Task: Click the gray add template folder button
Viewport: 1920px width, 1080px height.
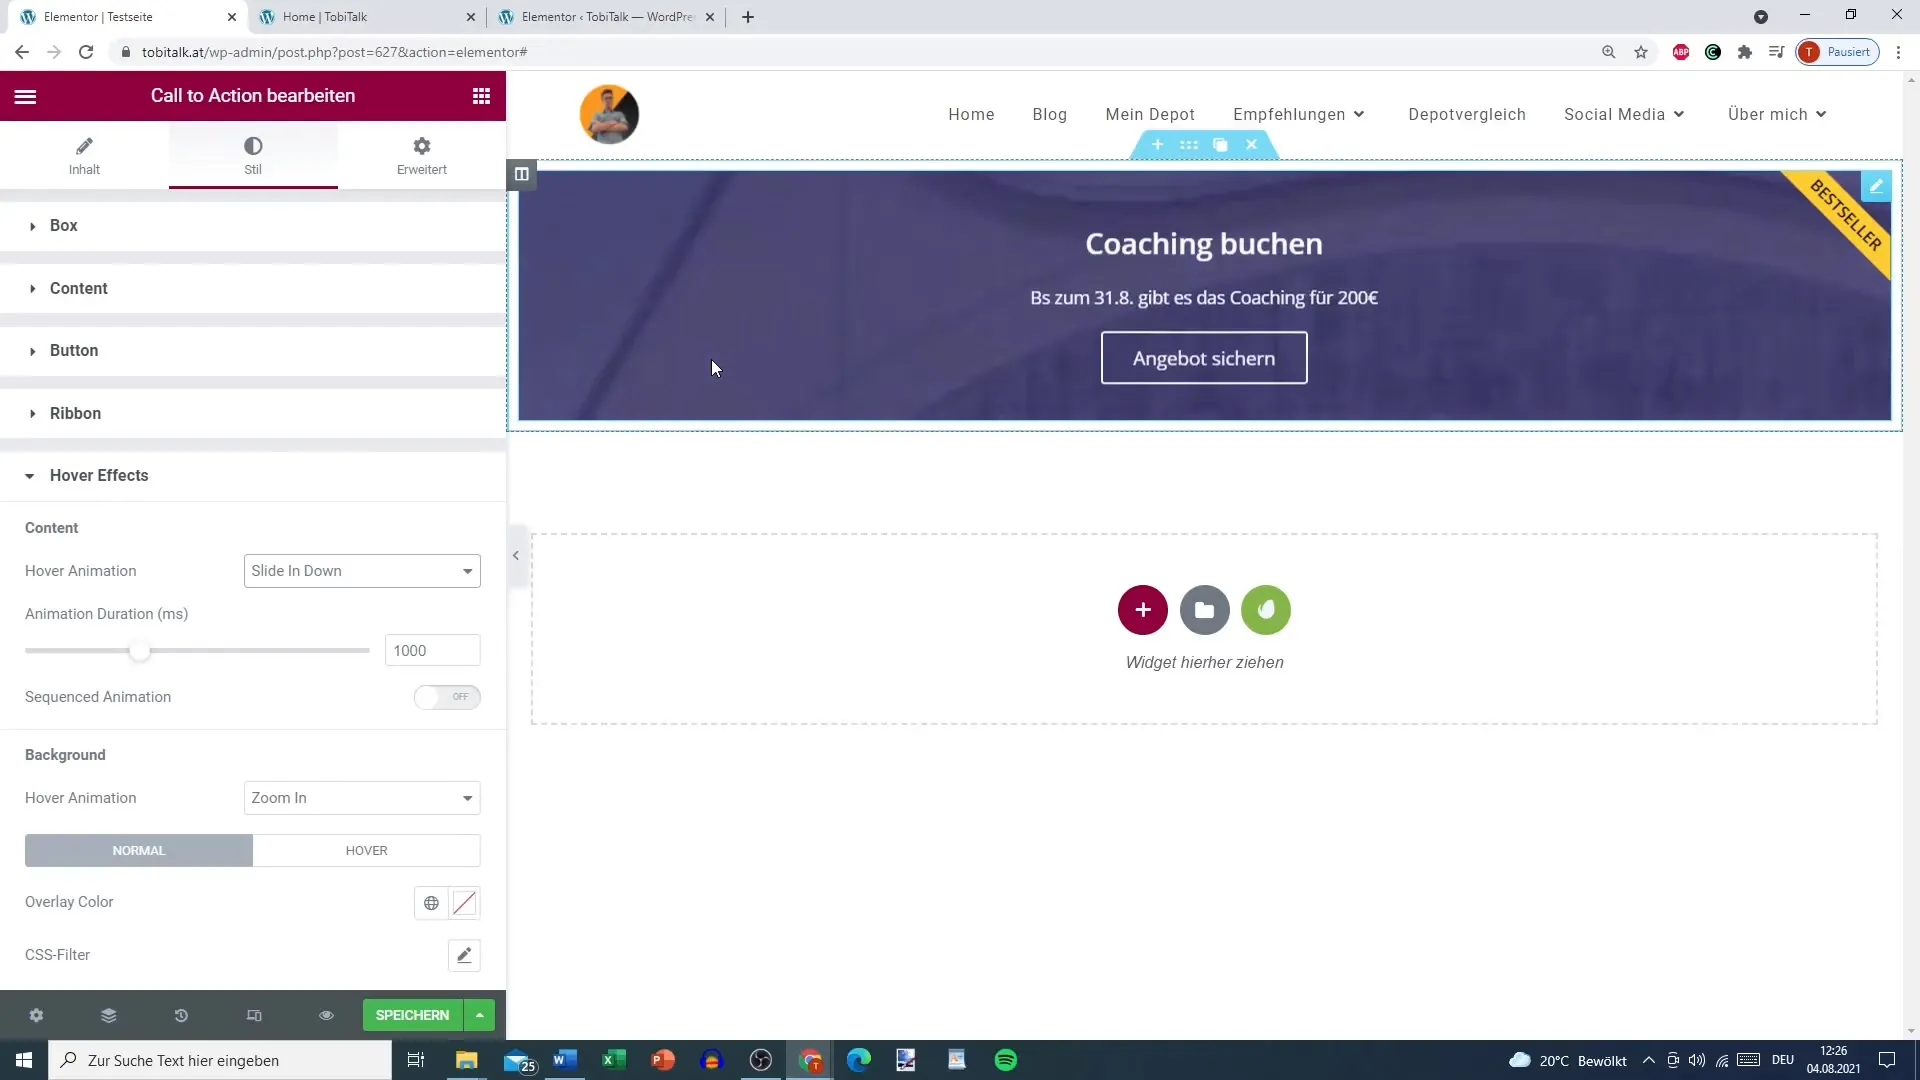Action: [1205, 610]
